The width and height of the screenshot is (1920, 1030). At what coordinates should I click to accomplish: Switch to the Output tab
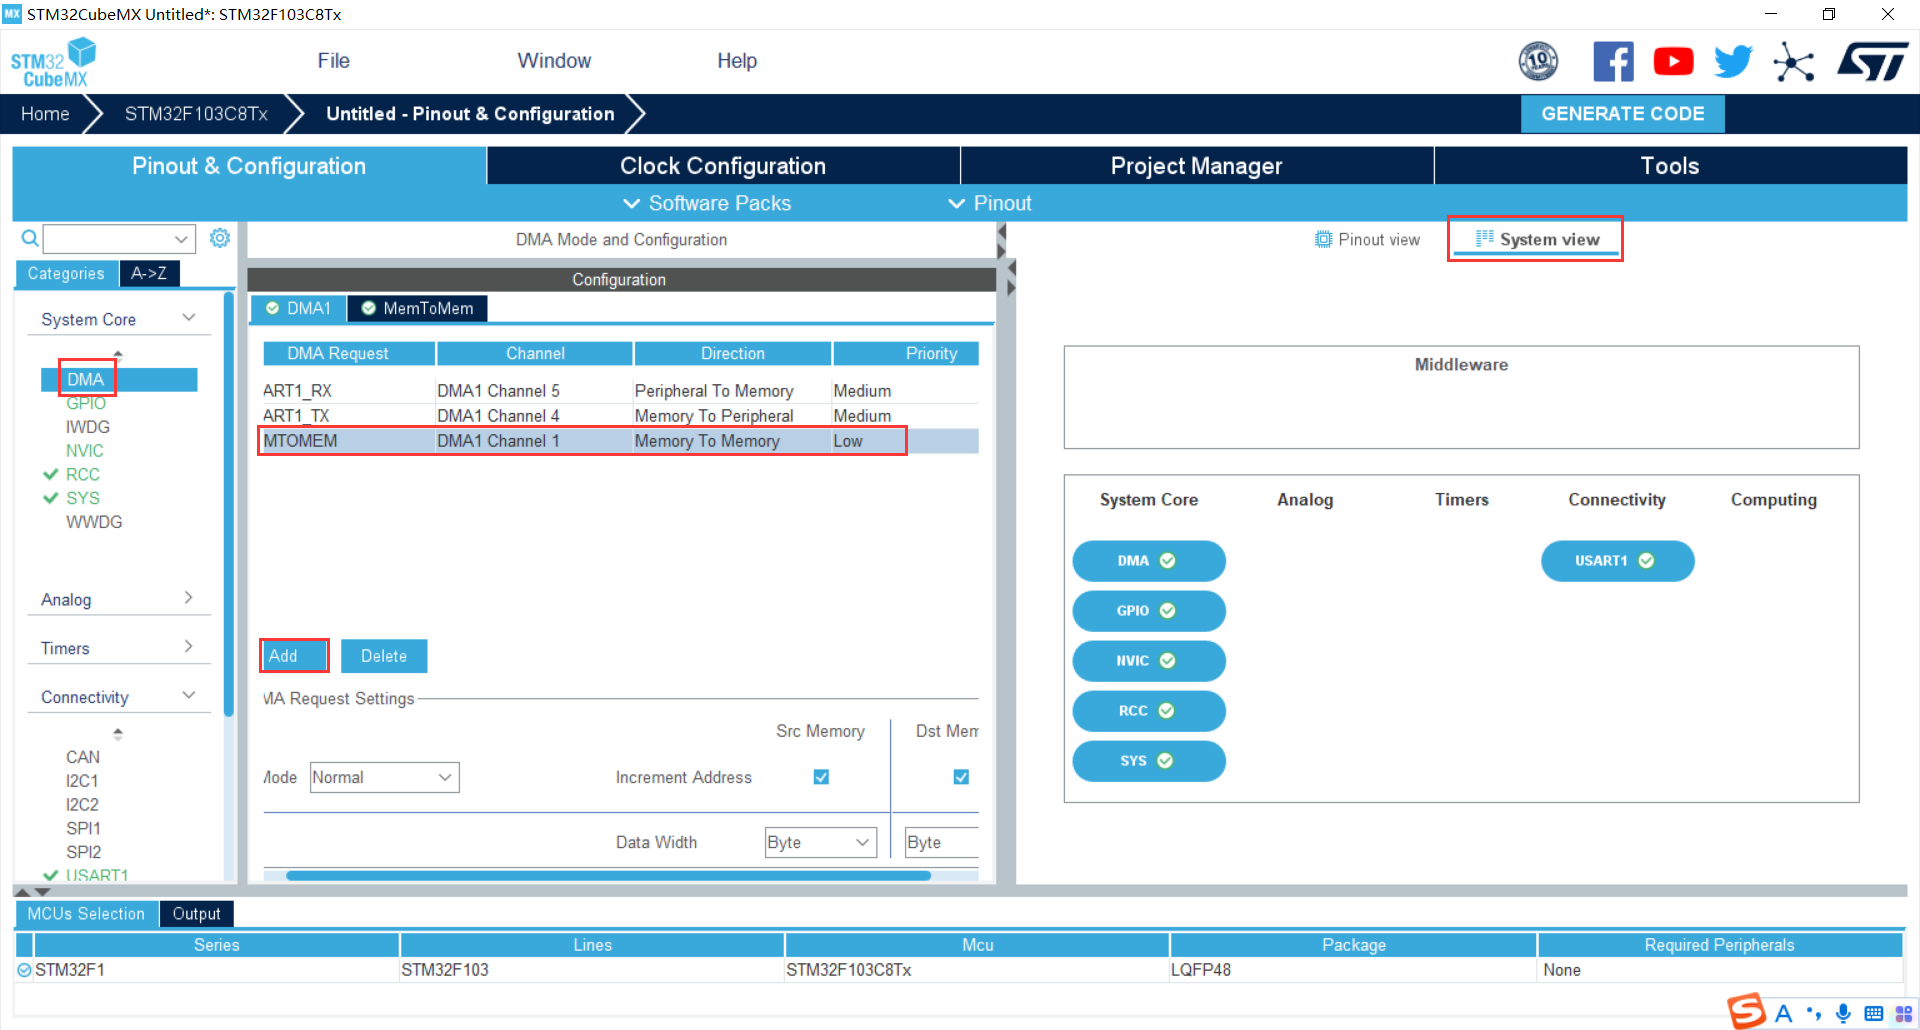click(196, 914)
